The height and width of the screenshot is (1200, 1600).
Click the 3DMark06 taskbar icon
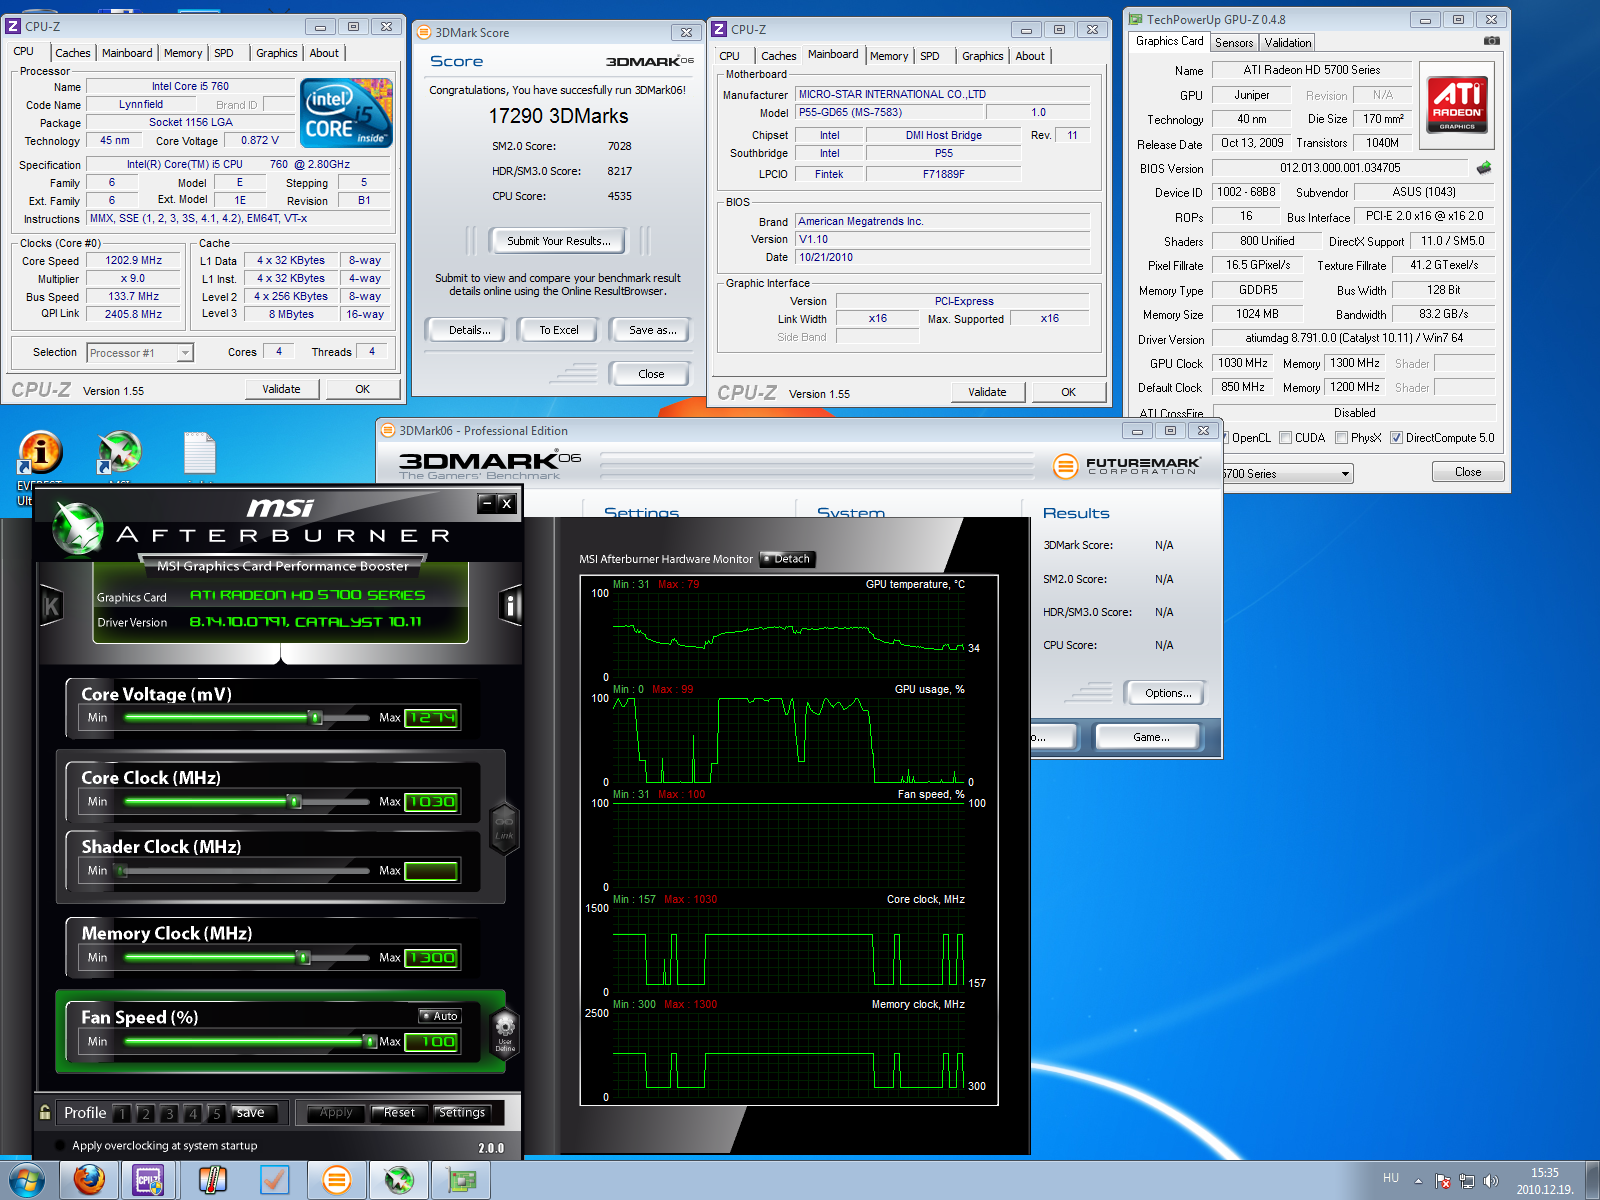(x=336, y=1180)
